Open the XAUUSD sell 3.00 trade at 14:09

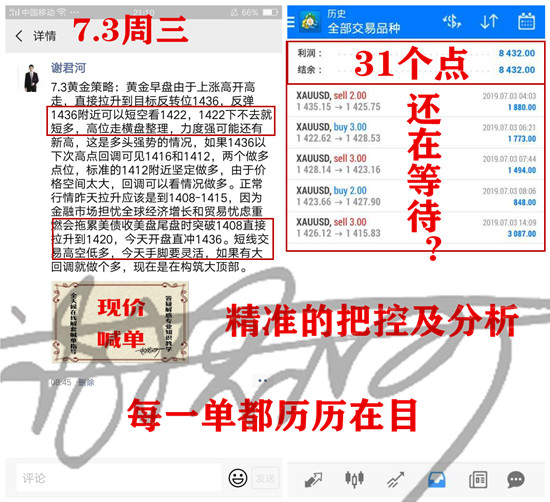416,228
